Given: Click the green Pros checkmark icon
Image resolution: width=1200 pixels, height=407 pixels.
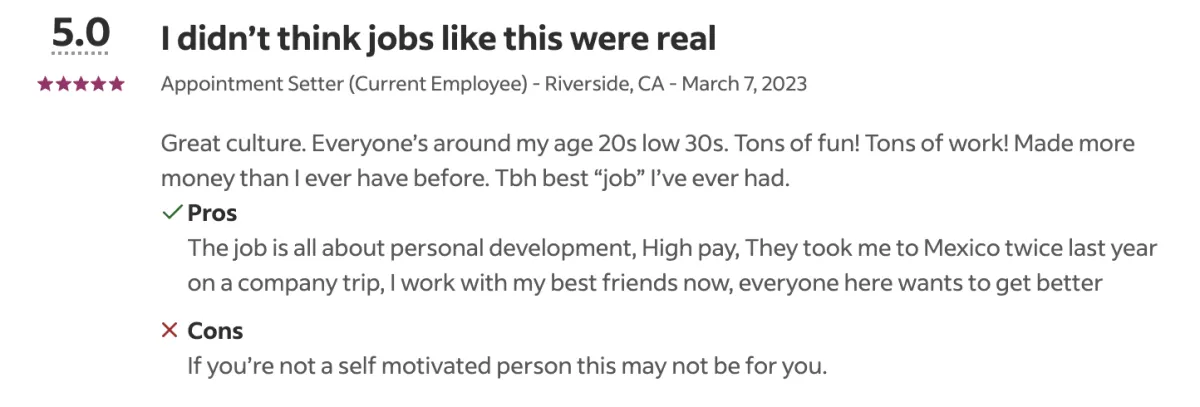Looking at the screenshot, I should click(171, 213).
